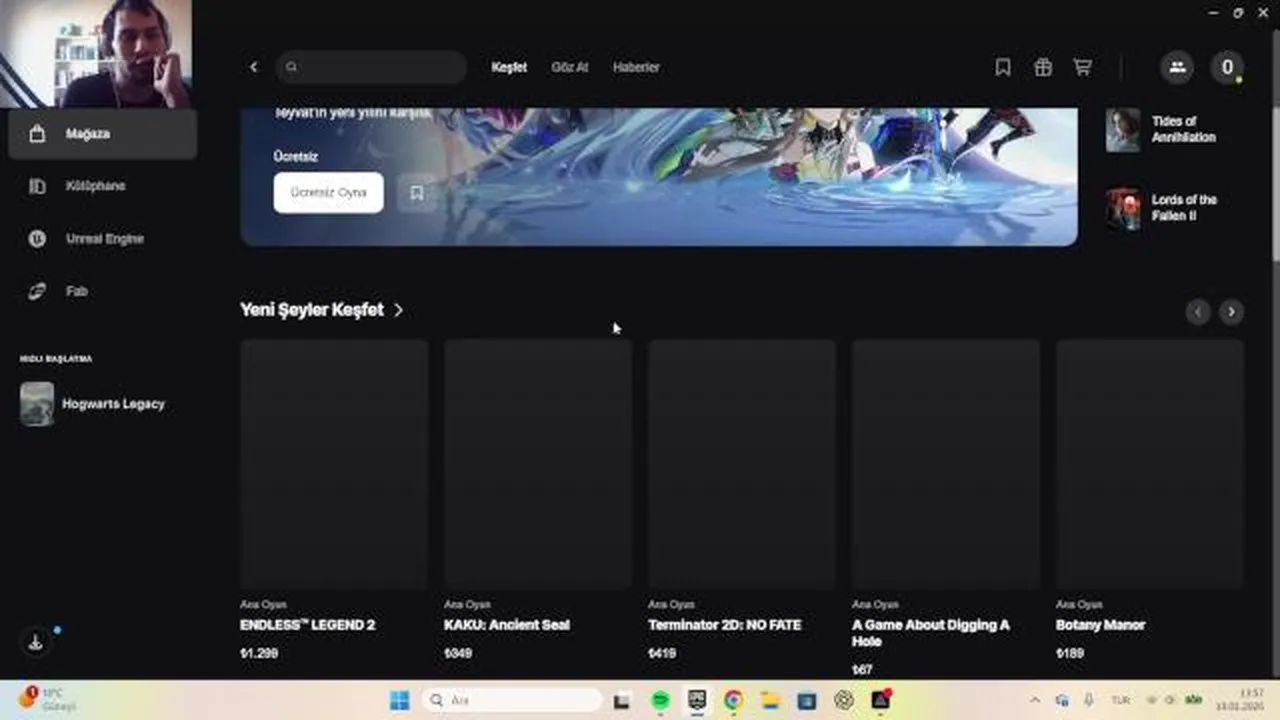Open the Keşfet tab

[x=509, y=67]
